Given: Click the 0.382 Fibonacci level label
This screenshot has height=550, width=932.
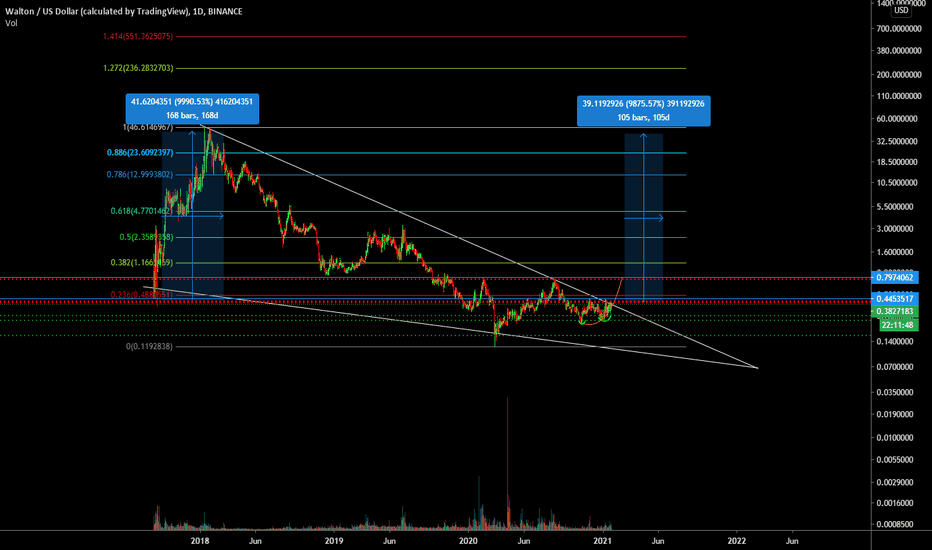Looking at the screenshot, I should point(141,262).
